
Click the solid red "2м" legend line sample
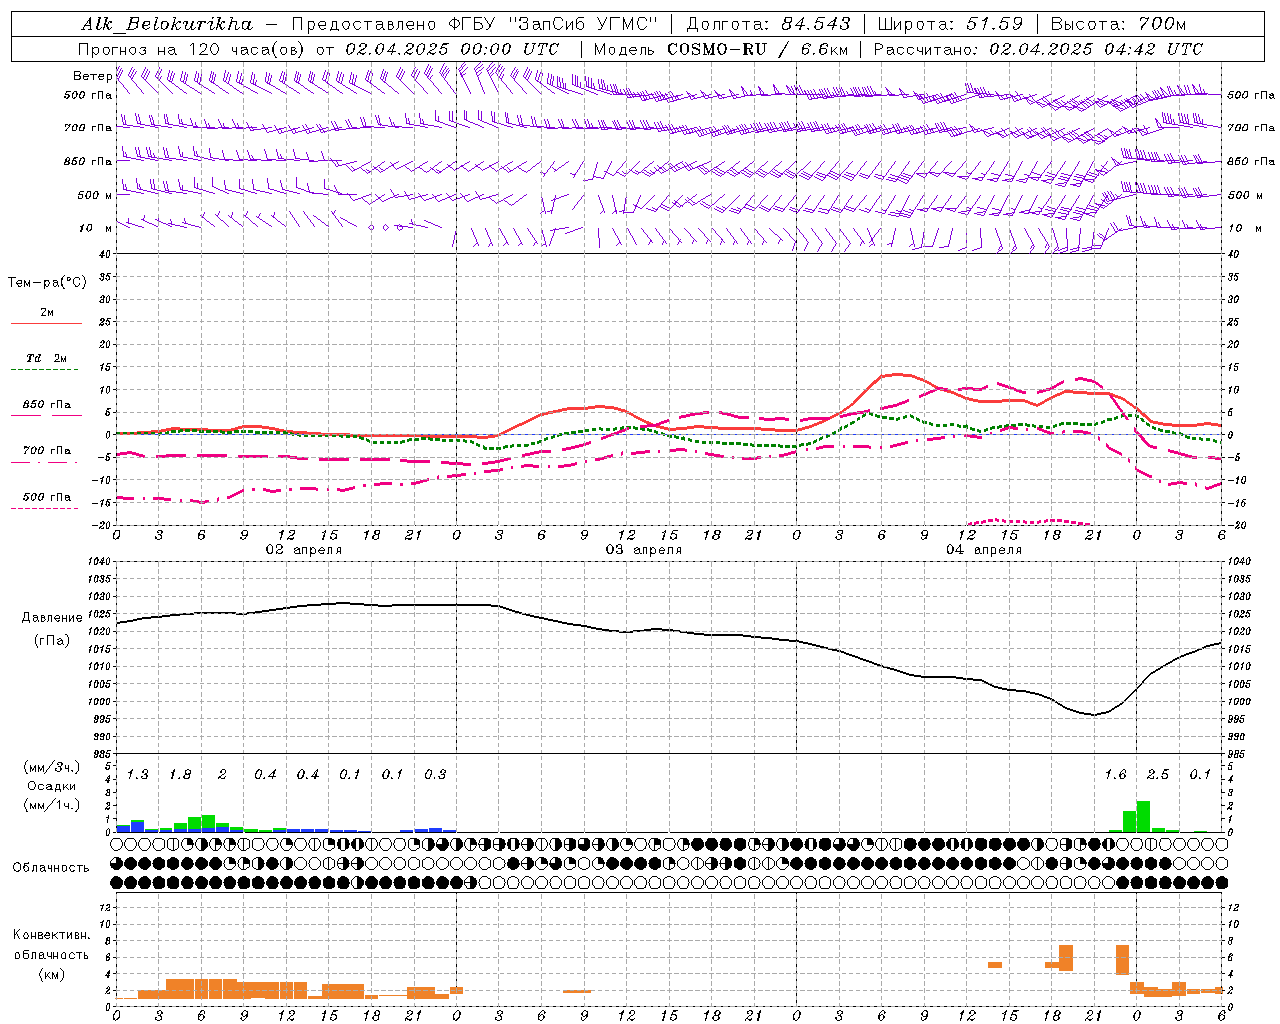(x=46, y=324)
